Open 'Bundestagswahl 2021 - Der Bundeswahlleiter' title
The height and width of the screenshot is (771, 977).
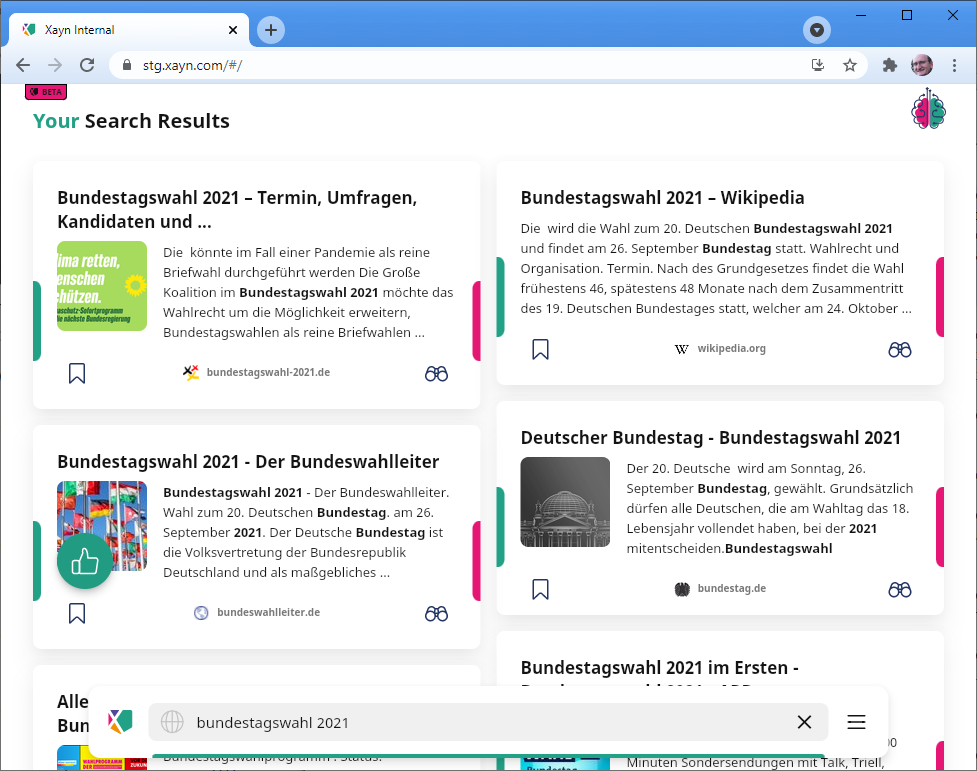pos(248,461)
